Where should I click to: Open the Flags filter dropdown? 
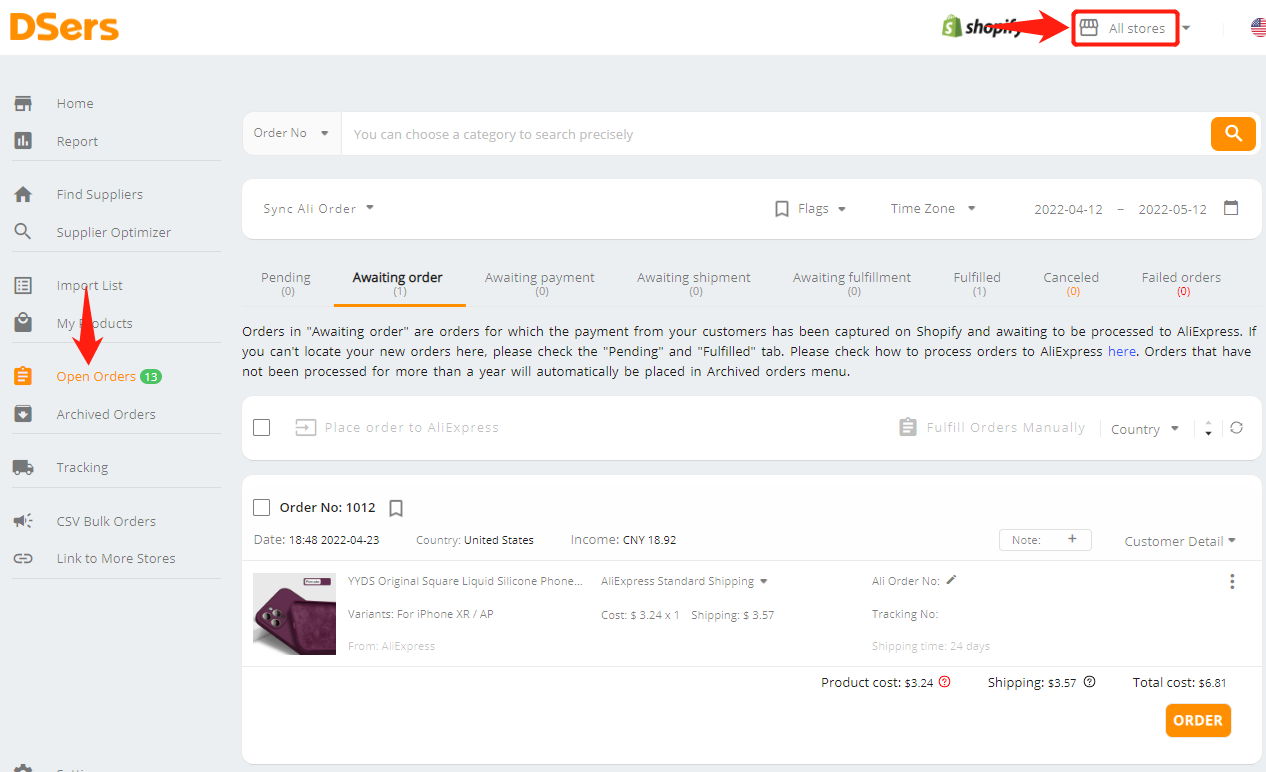811,208
